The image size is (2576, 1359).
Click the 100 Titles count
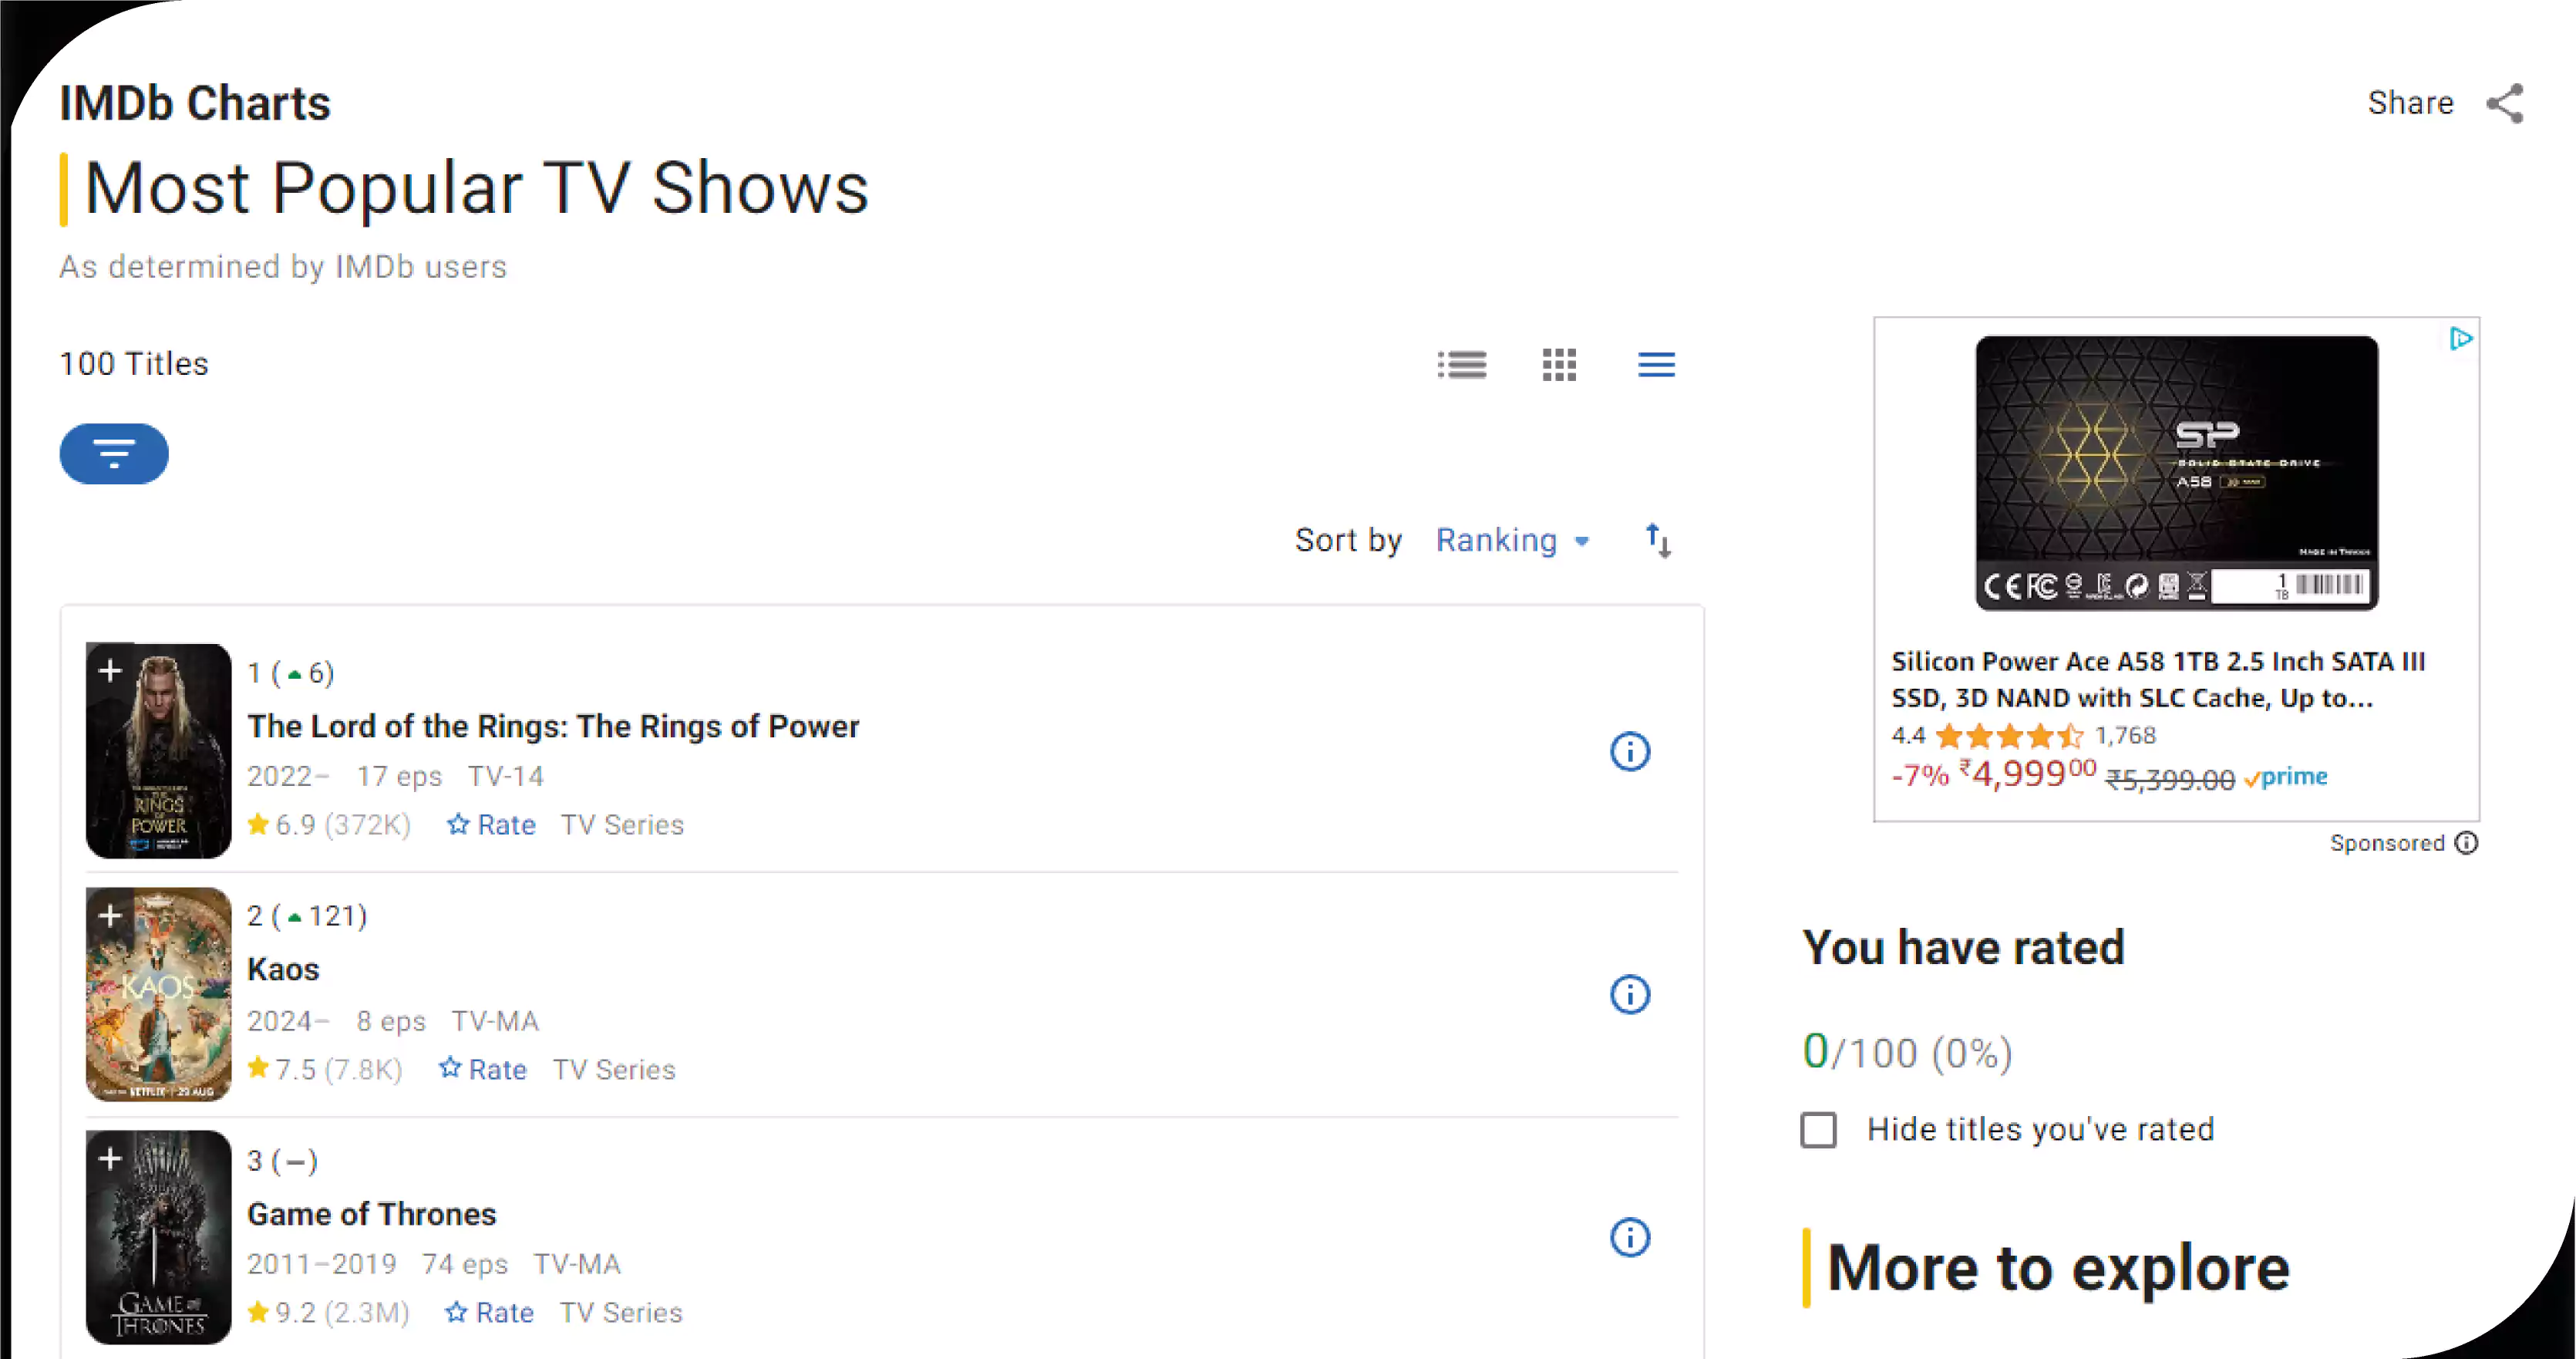coord(134,364)
